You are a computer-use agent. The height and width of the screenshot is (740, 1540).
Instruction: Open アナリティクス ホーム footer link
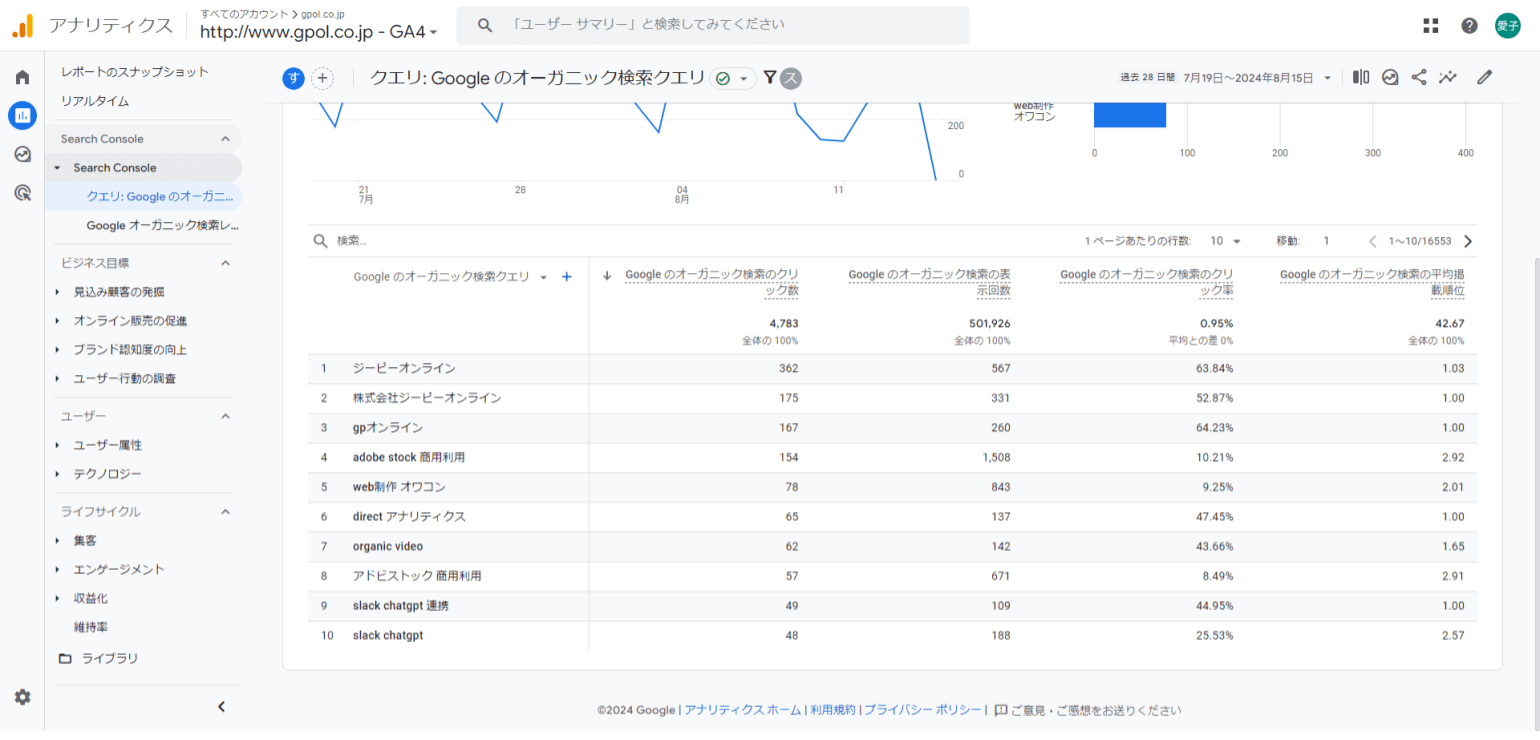743,710
